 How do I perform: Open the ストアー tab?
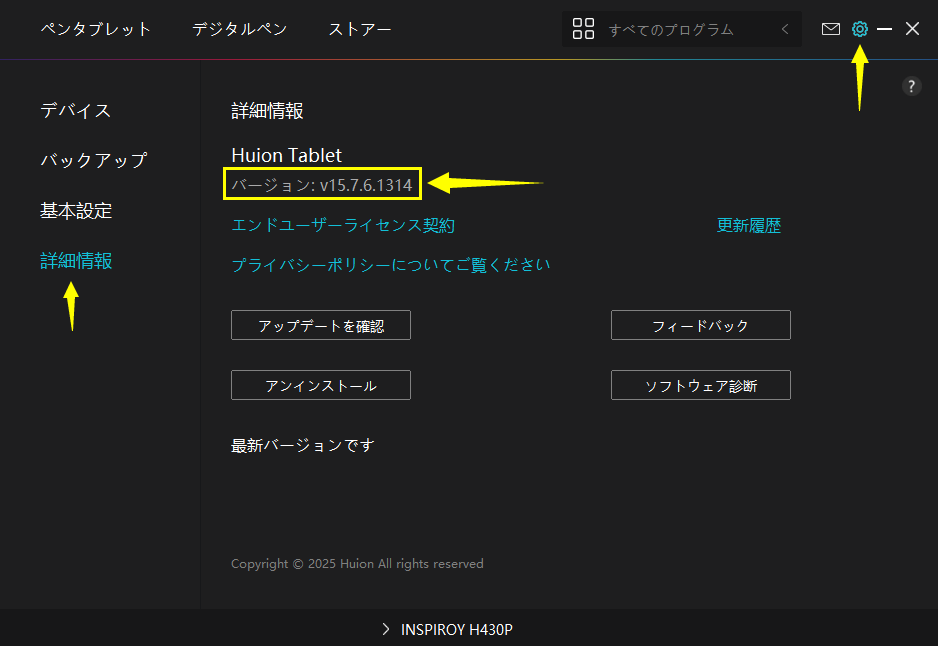[360, 29]
